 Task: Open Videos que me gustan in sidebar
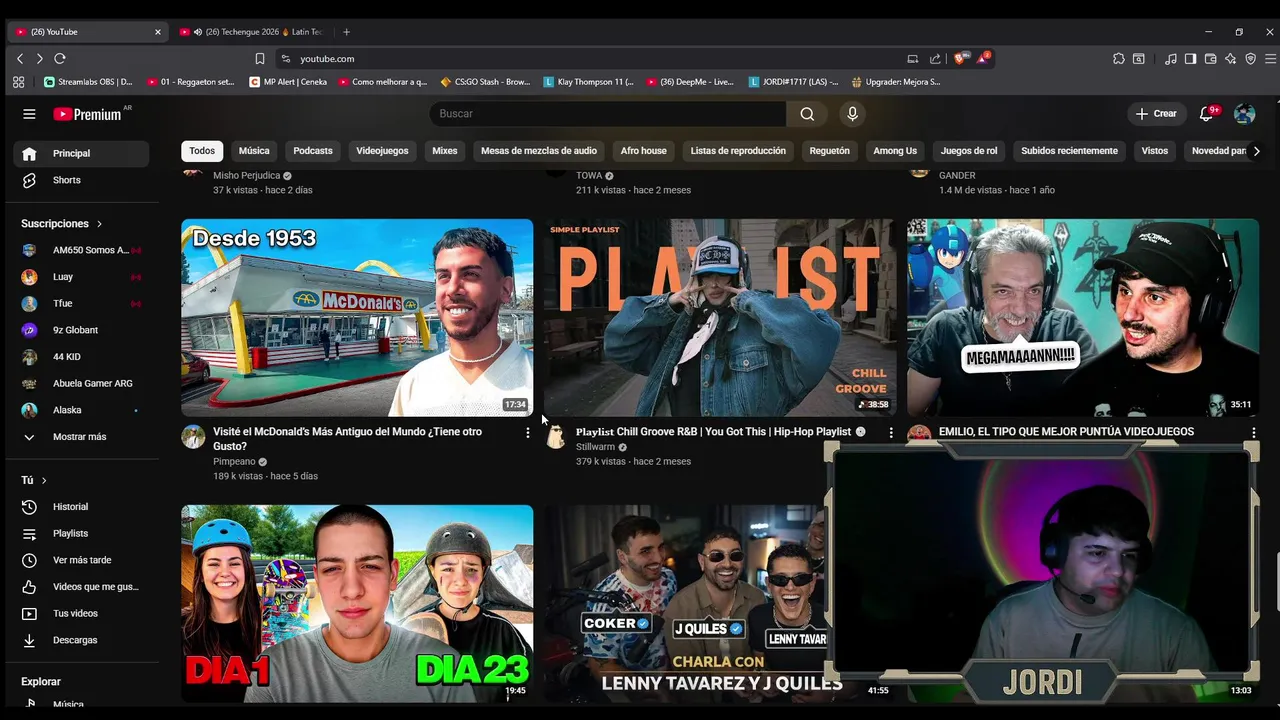tap(80, 587)
